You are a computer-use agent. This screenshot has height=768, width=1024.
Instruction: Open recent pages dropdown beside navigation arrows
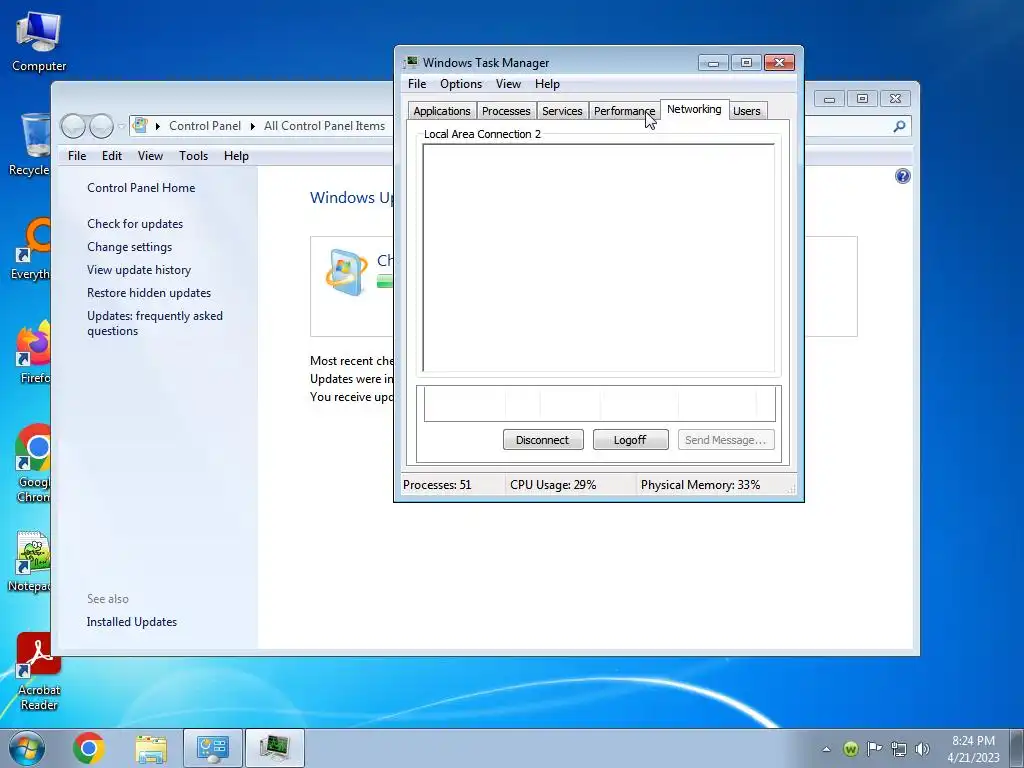click(x=121, y=127)
